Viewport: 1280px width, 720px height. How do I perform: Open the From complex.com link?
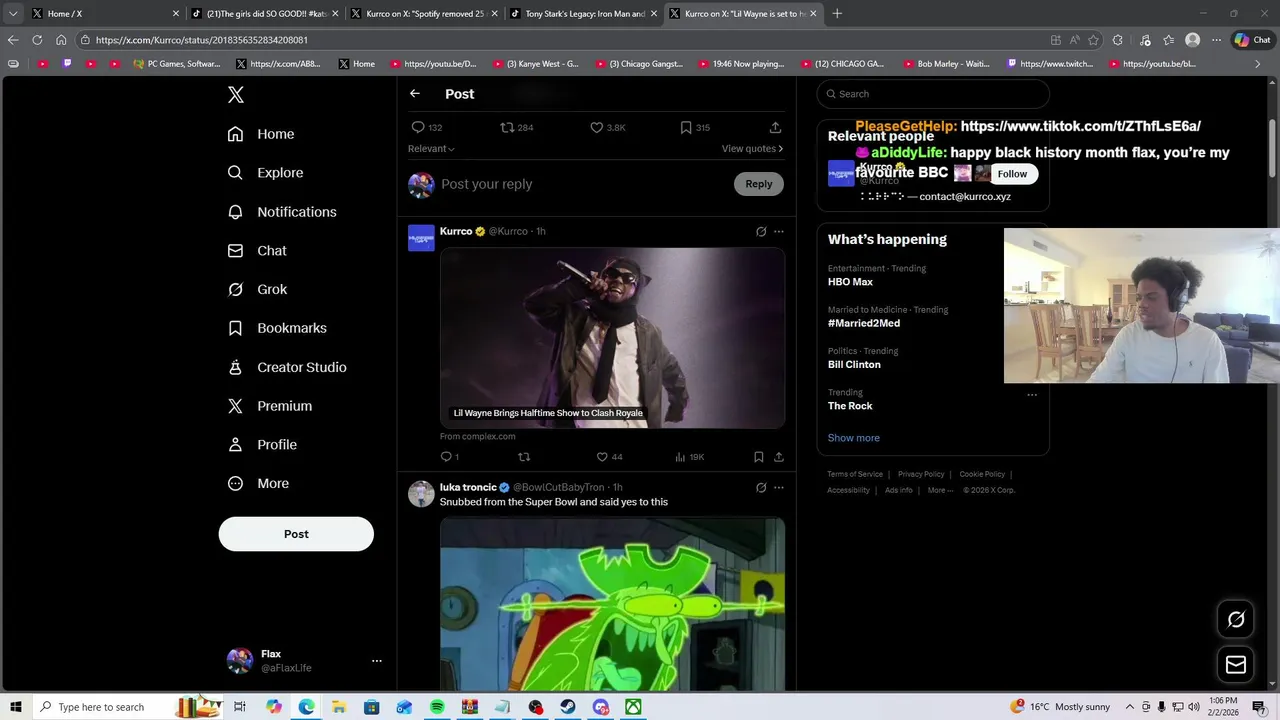pyautogui.click(x=478, y=437)
